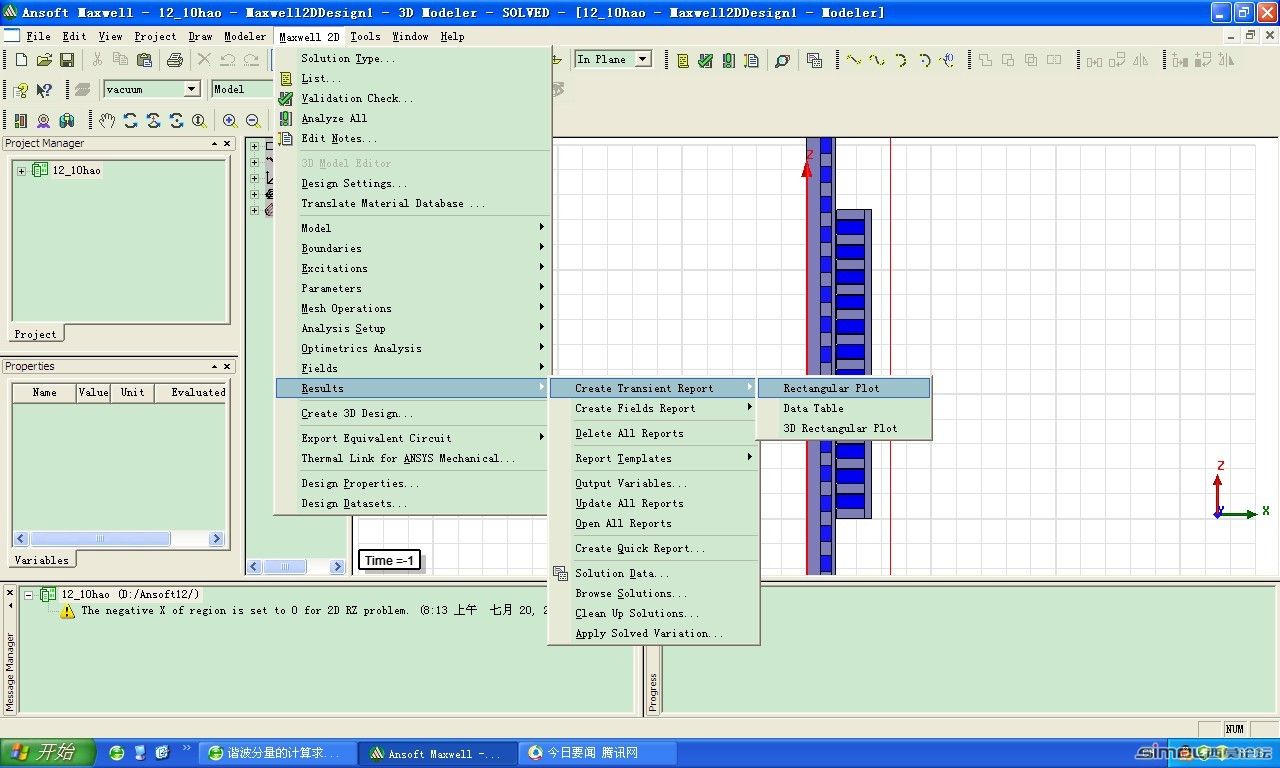The image size is (1280, 768).
Task: Choose Solution Type from the Maxwell 2D menu
Action: click(x=413, y=58)
